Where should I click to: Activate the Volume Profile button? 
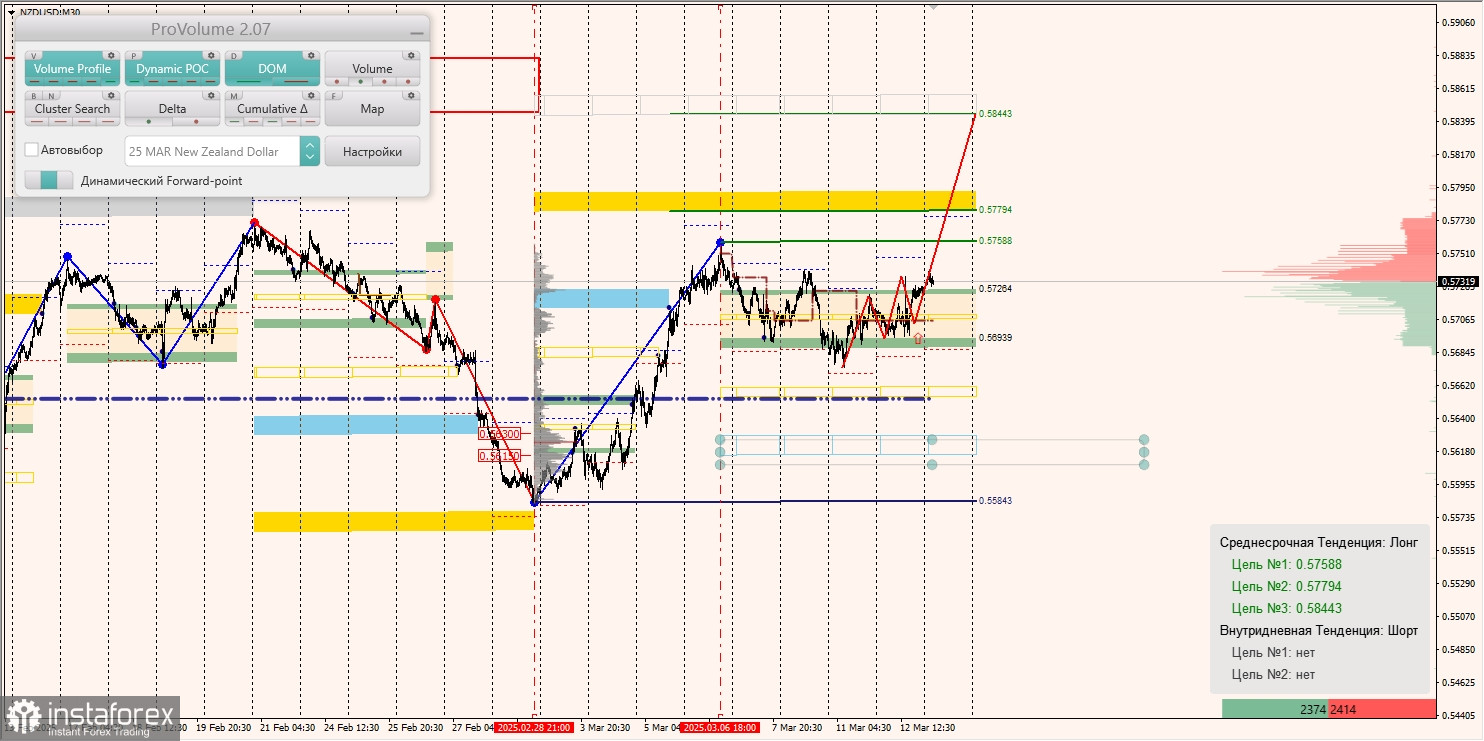[73, 69]
